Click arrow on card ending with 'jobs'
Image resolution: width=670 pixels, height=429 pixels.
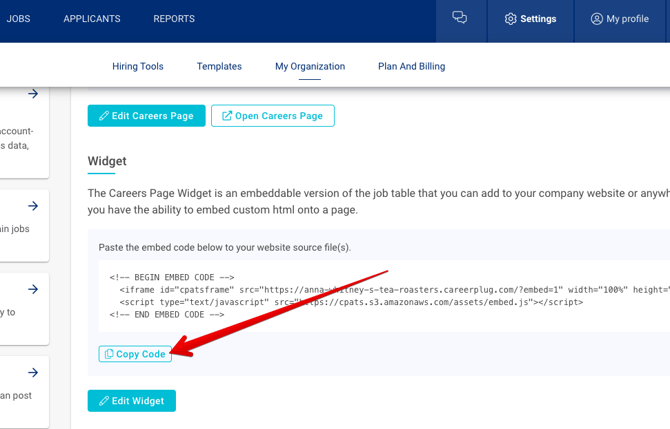[33, 206]
